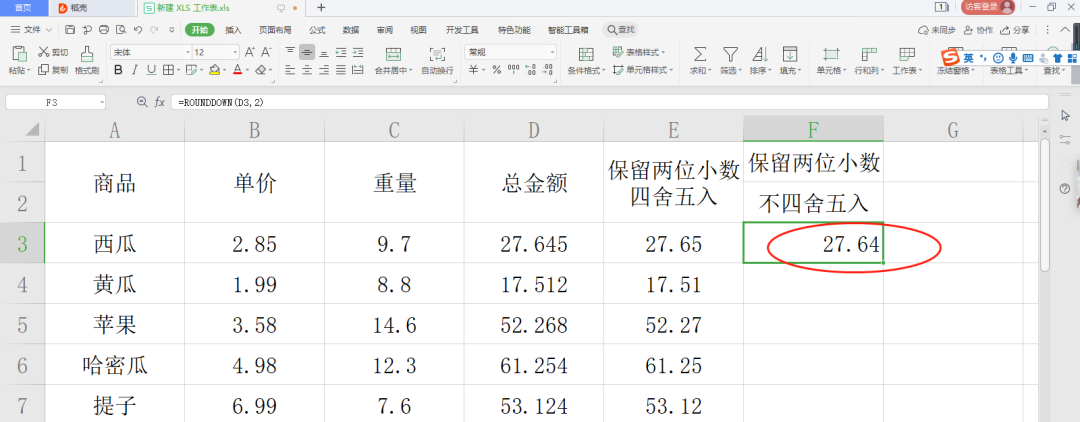The width and height of the screenshot is (1080, 422).
Task: Click the Conditional Formatting (条件格式) icon
Action: pos(584,53)
